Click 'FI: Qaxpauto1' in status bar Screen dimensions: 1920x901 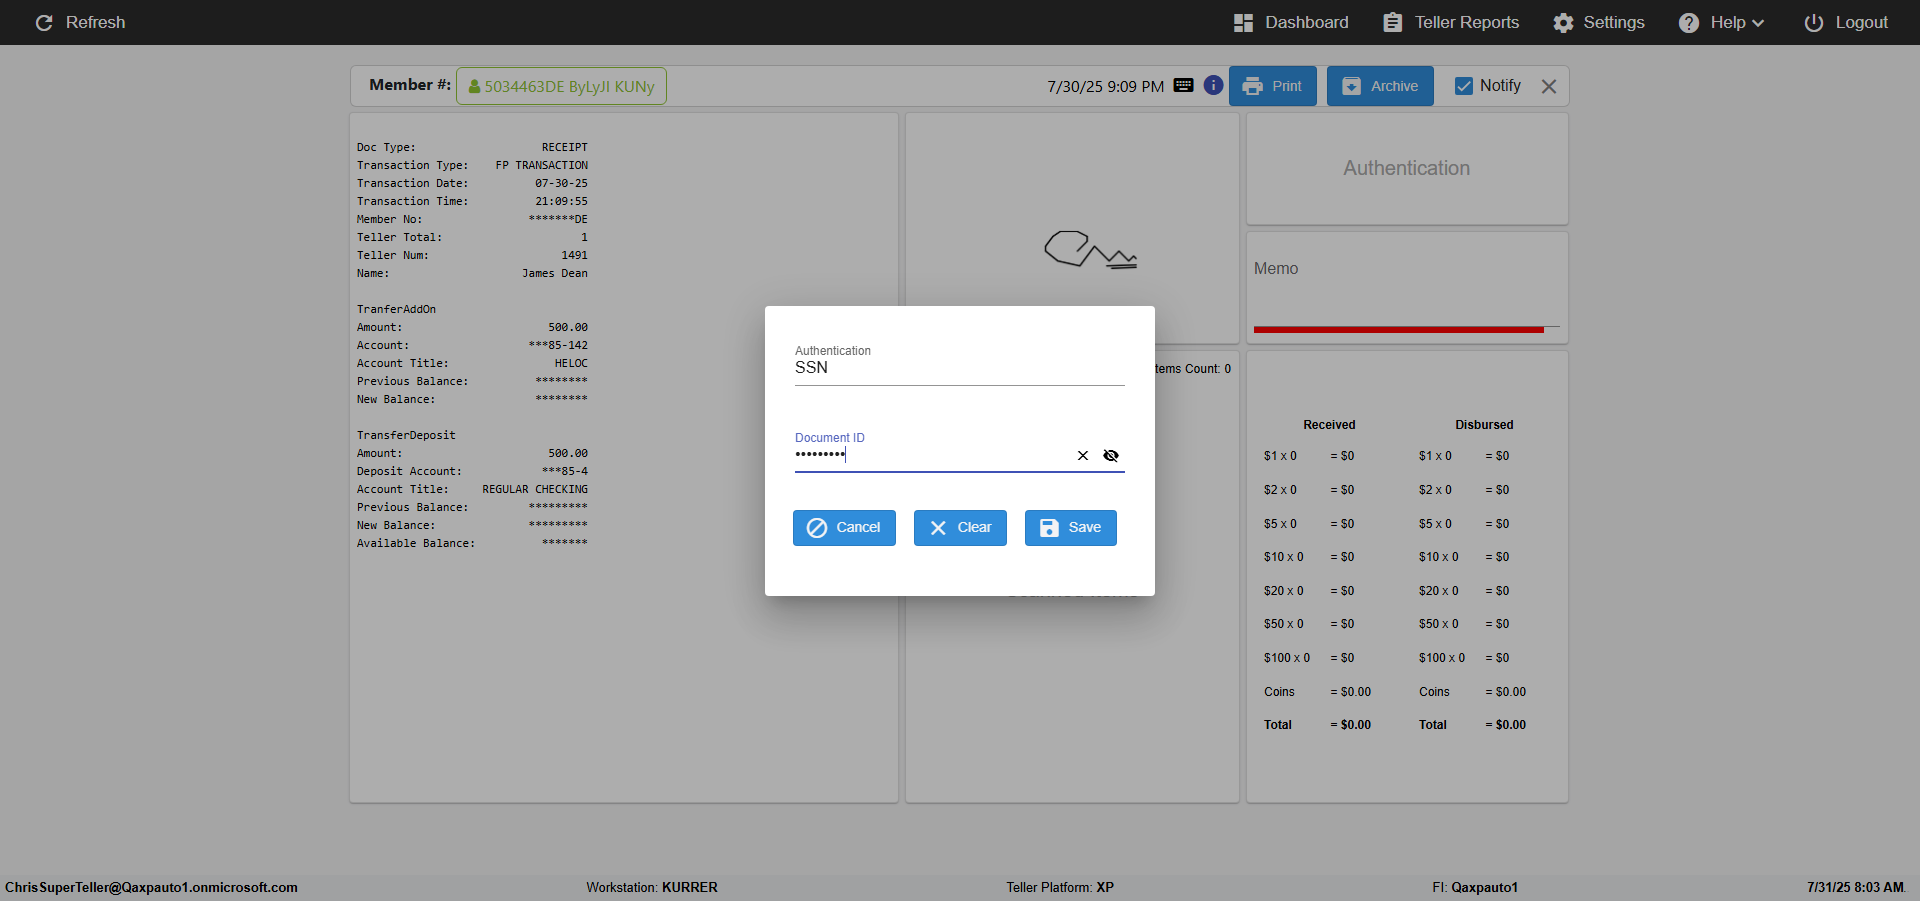pyautogui.click(x=1475, y=887)
